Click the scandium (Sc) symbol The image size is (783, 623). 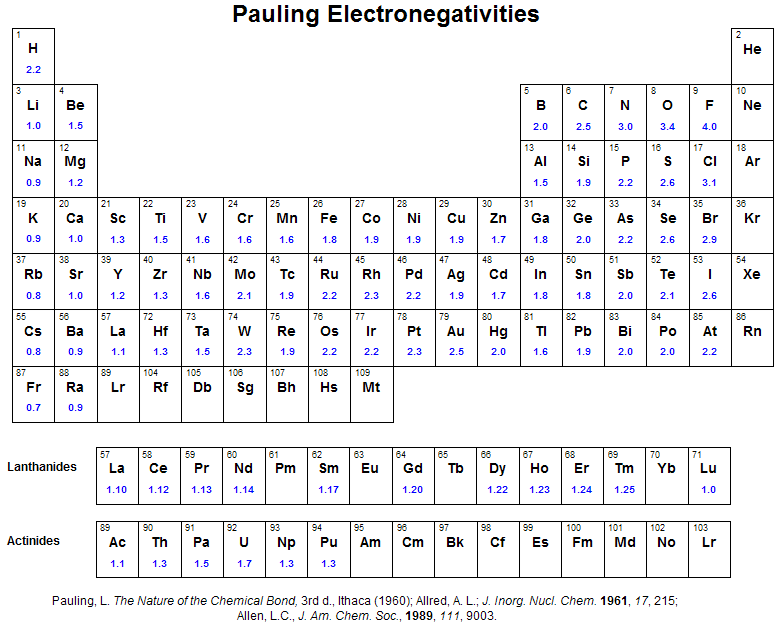[118, 218]
